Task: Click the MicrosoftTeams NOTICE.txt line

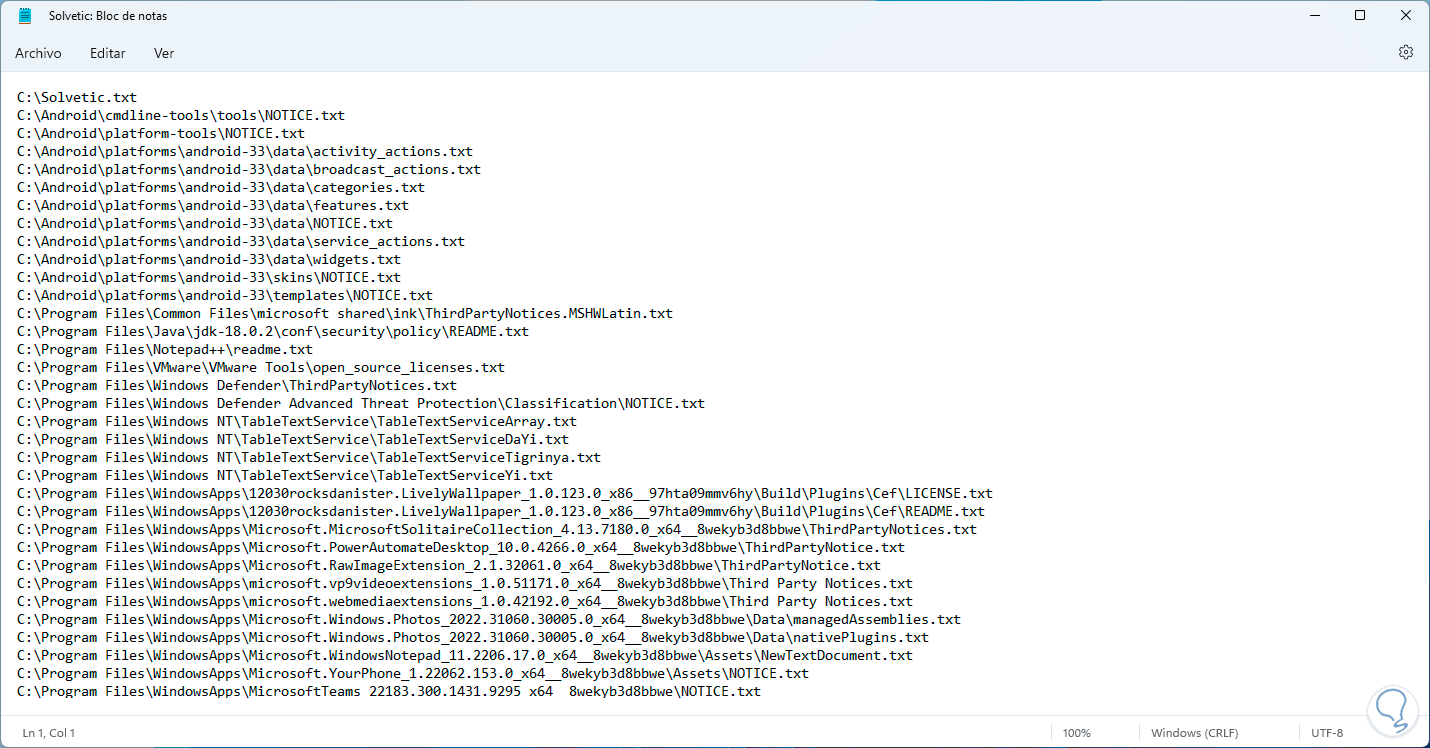Action: pos(389,692)
